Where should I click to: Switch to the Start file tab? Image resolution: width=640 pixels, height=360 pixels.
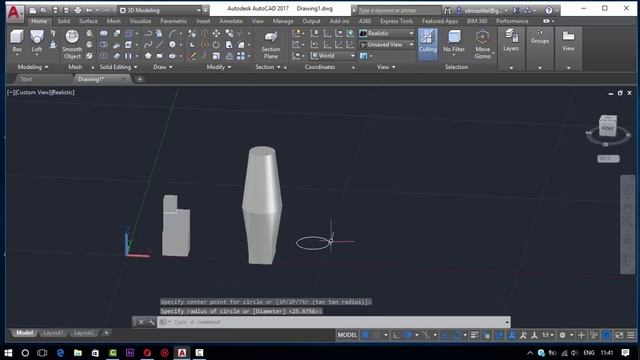(26, 79)
